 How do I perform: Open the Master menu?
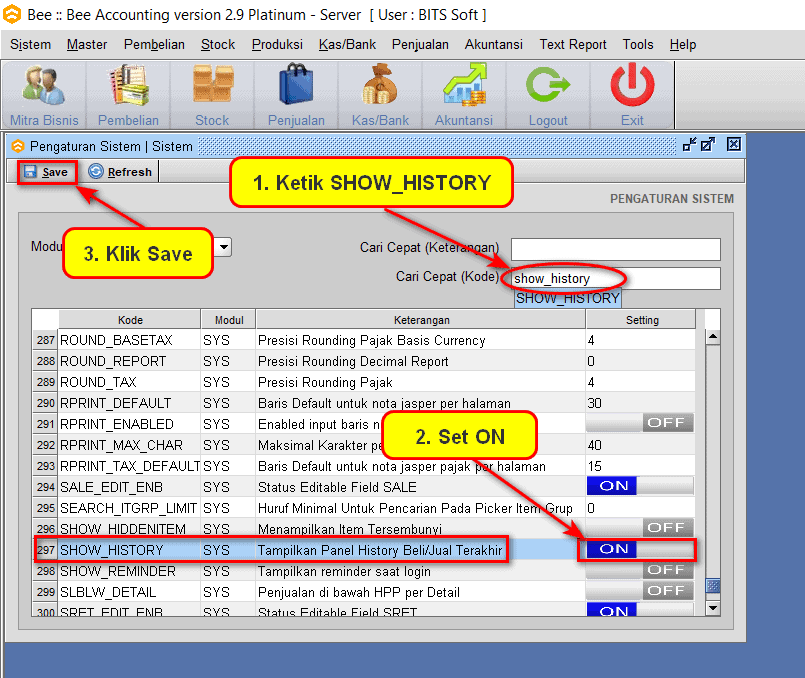[x=87, y=45]
